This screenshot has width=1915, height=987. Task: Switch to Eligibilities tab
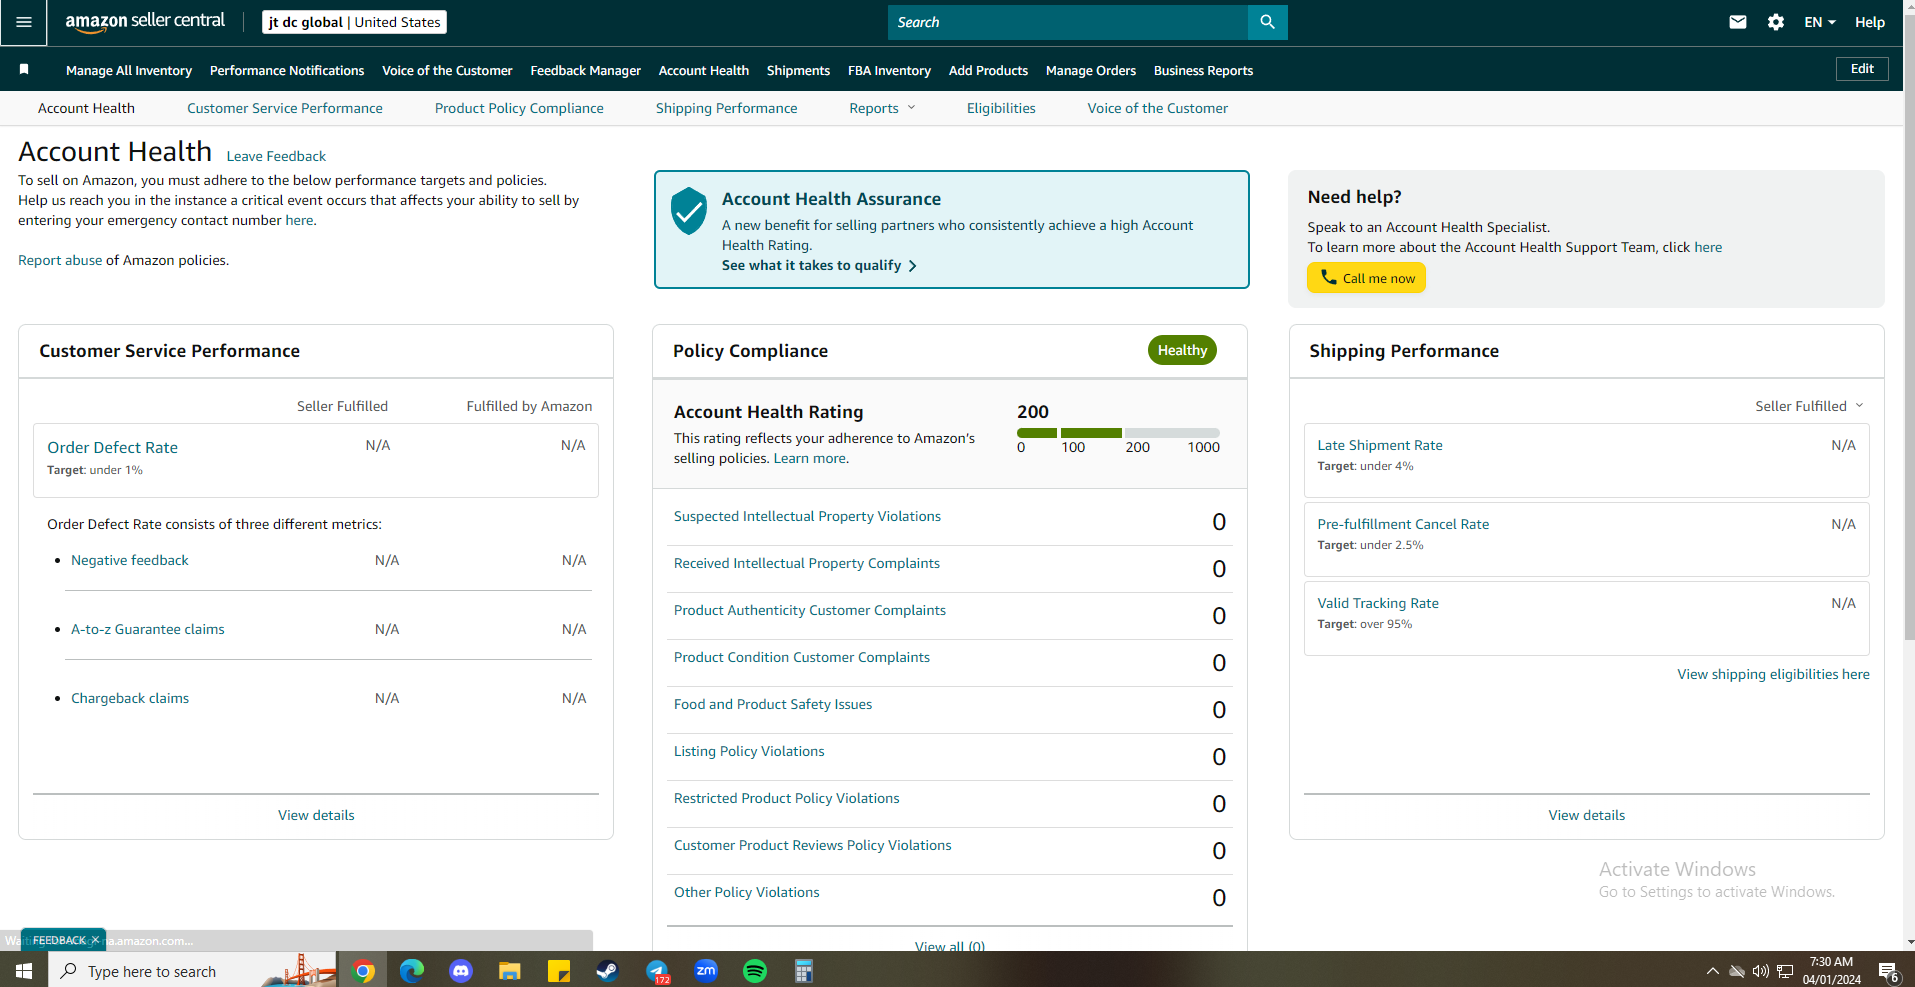(1001, 108)
